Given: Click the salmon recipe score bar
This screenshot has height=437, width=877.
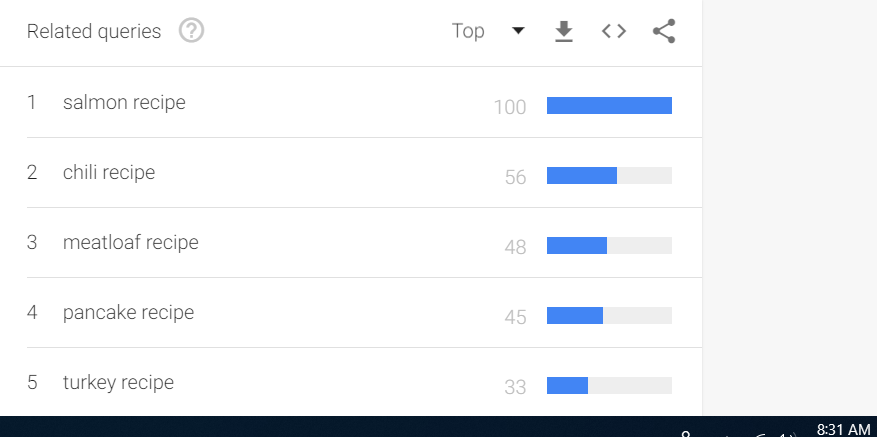Looking at the screenshot, I should [x=609, y=106].
